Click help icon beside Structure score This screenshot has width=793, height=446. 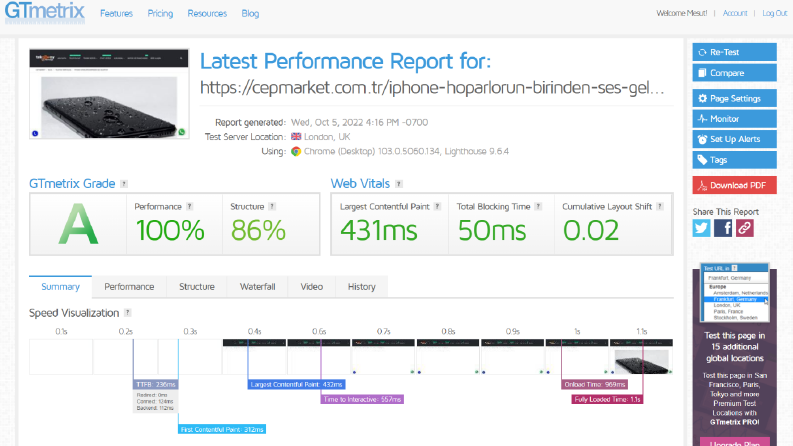click(x=272, y=206)
